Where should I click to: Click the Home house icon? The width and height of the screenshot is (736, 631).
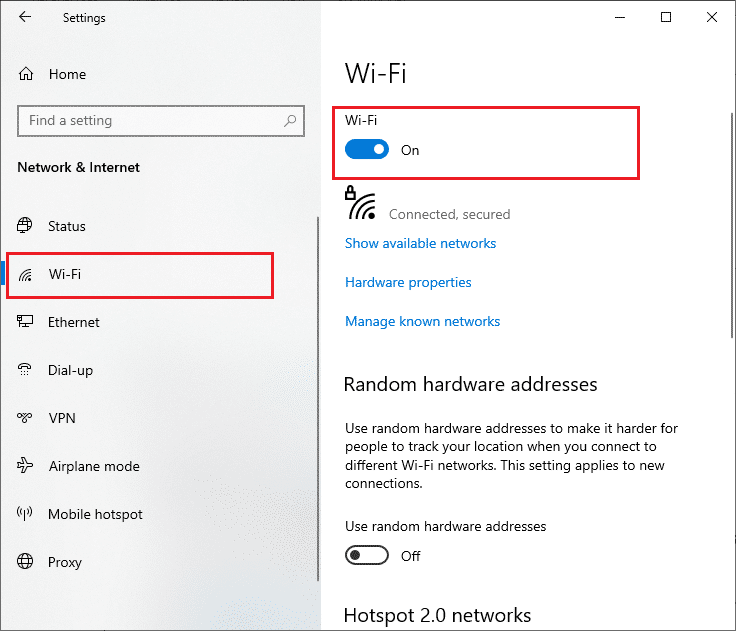[x=26, y=74]
